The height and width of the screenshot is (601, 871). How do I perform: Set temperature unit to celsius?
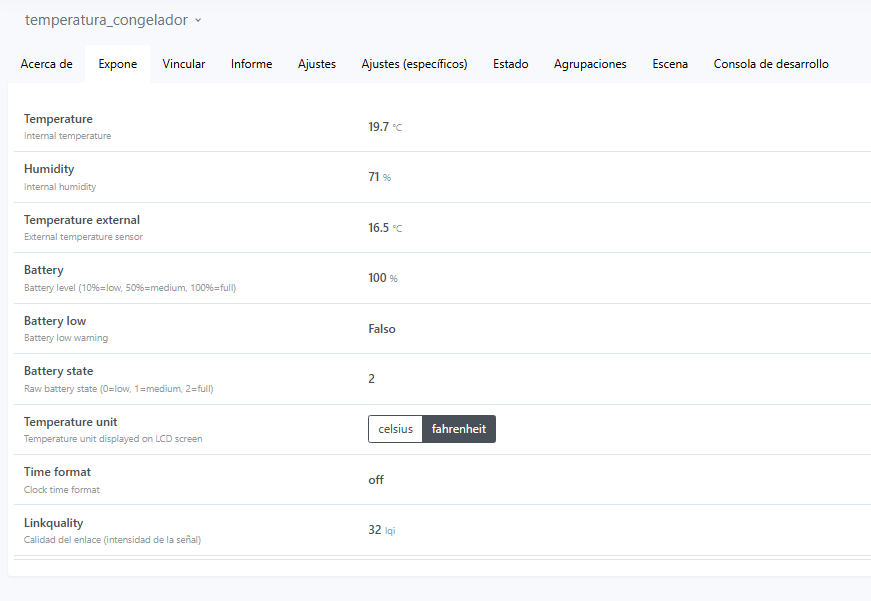coord(395,429)
